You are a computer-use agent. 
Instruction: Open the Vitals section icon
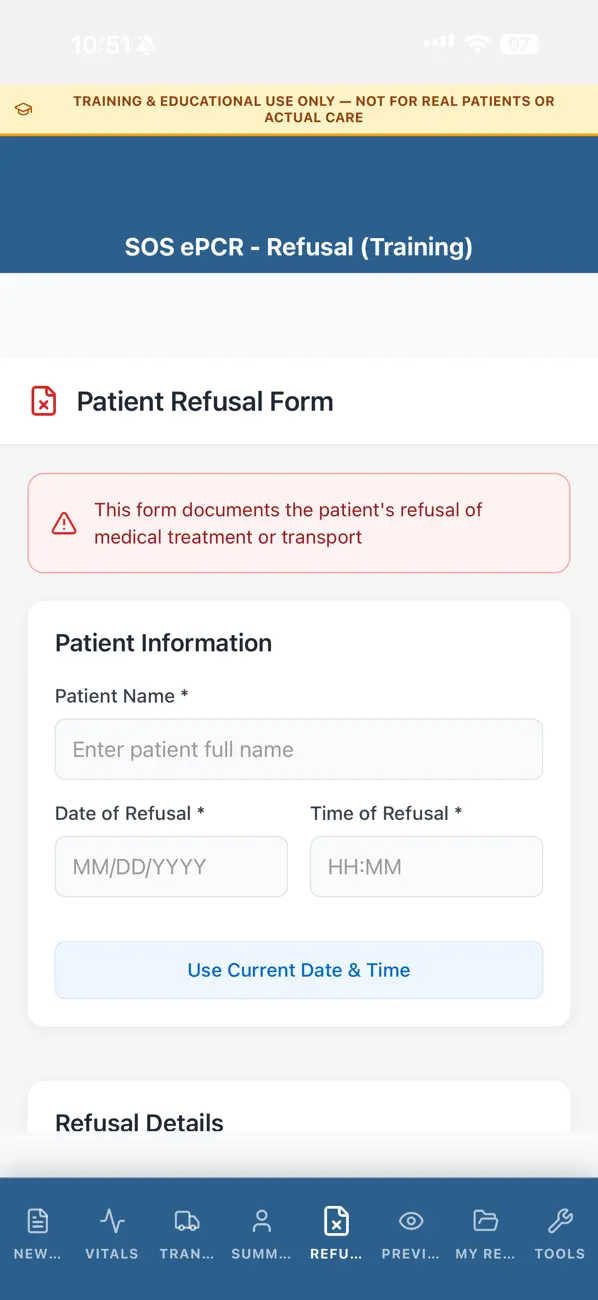coord(111,1220)
